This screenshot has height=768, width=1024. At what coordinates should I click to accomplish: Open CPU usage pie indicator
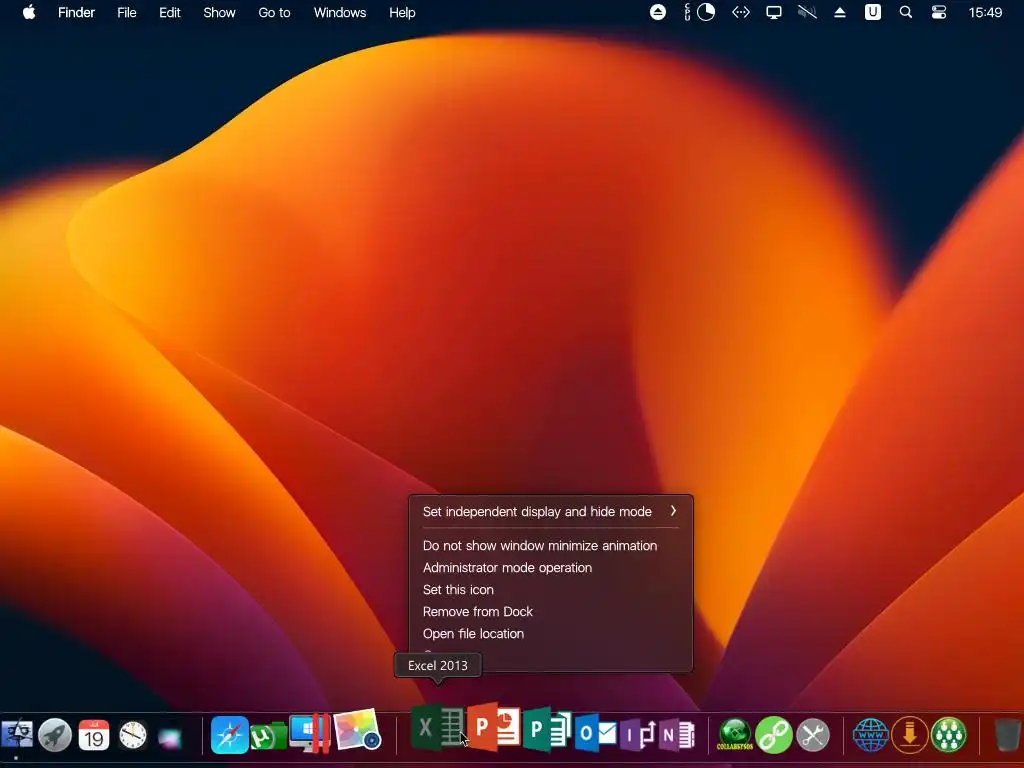pyautogui.click(x=706, y=12)
